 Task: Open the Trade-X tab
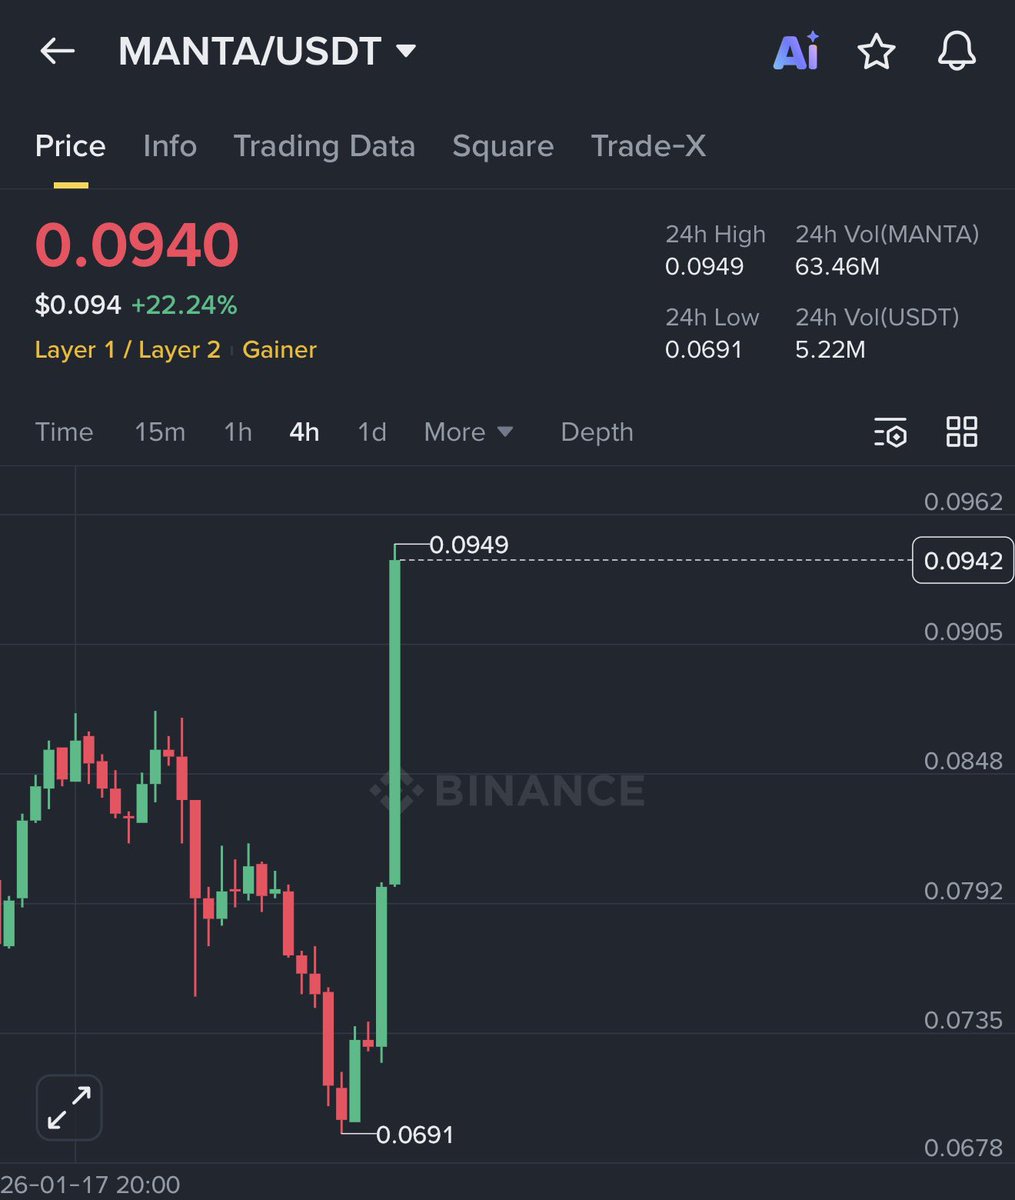(648, 146)
